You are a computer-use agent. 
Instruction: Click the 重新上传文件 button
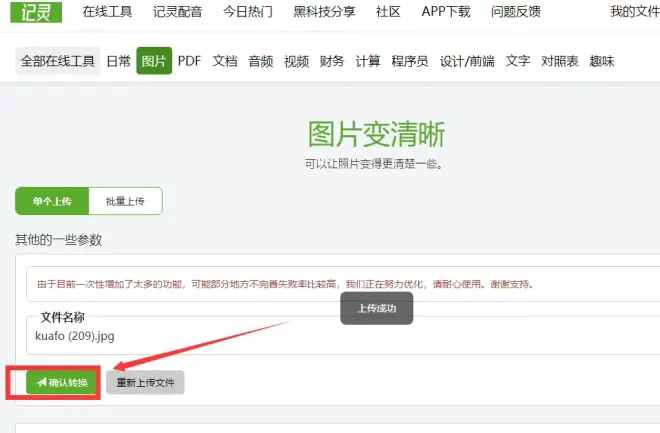(x=145, y=382)
